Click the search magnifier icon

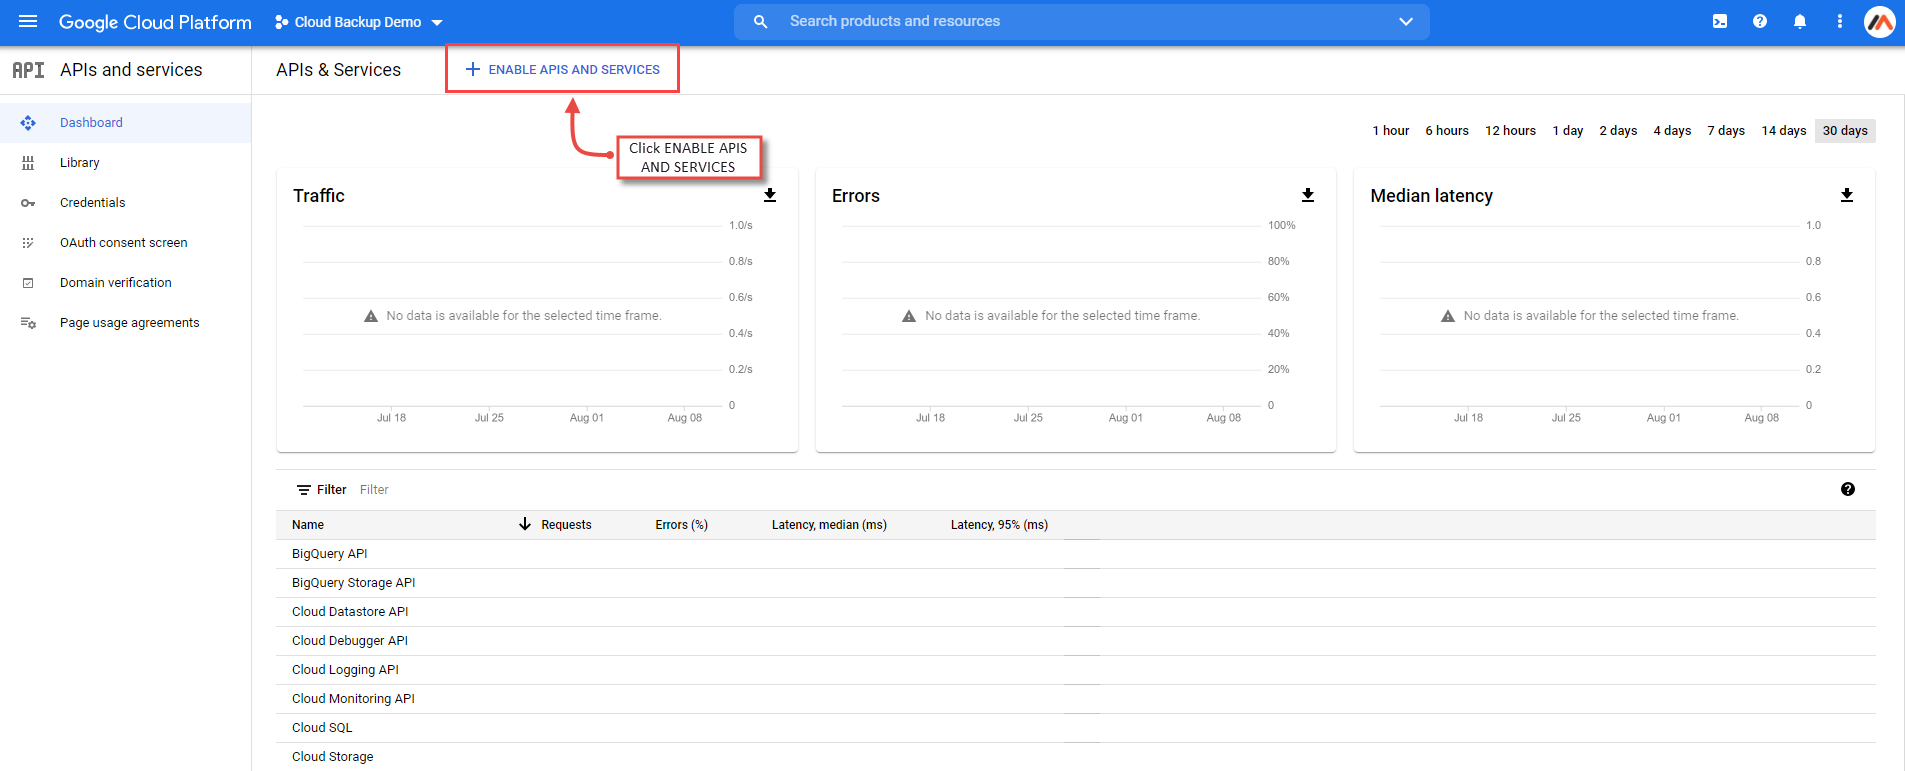click(x=761, y=21)
